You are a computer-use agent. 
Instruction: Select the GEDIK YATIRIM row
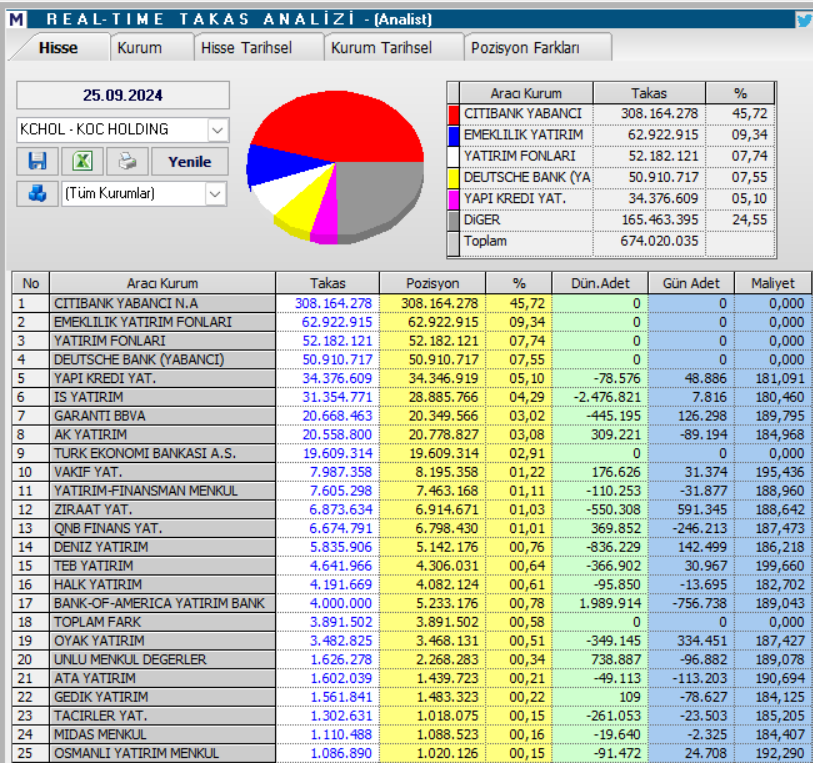coord(412,697)
